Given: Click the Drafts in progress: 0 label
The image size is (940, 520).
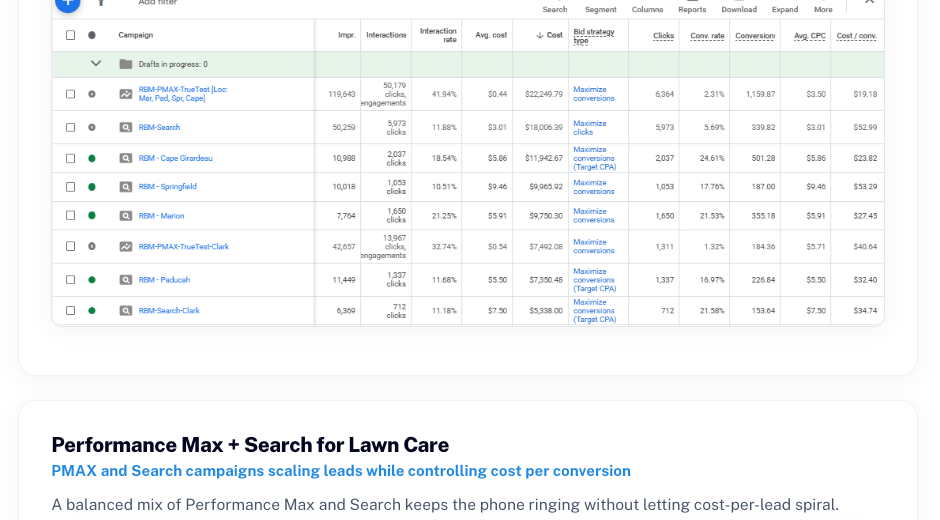Looking at the screenshot, I should click(x=173, y=64).
